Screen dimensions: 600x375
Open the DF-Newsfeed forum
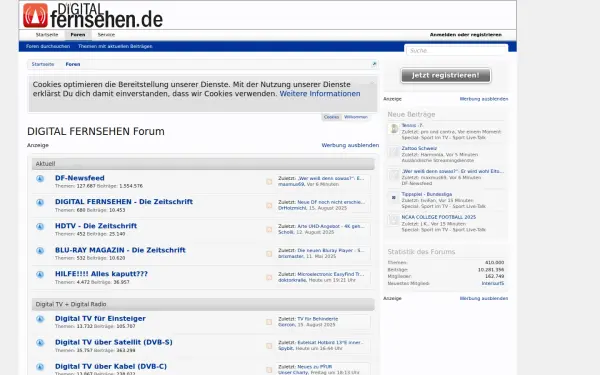[80, 178]
